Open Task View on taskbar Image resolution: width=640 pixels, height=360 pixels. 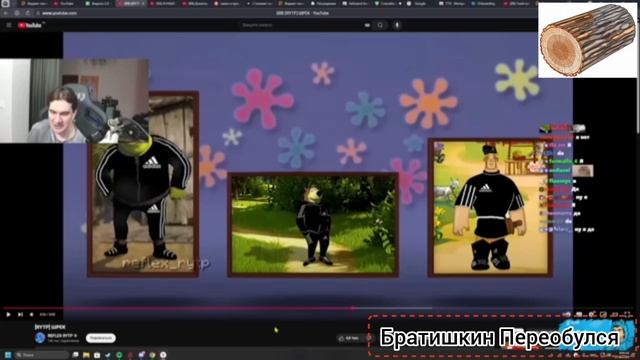[76, 355]
